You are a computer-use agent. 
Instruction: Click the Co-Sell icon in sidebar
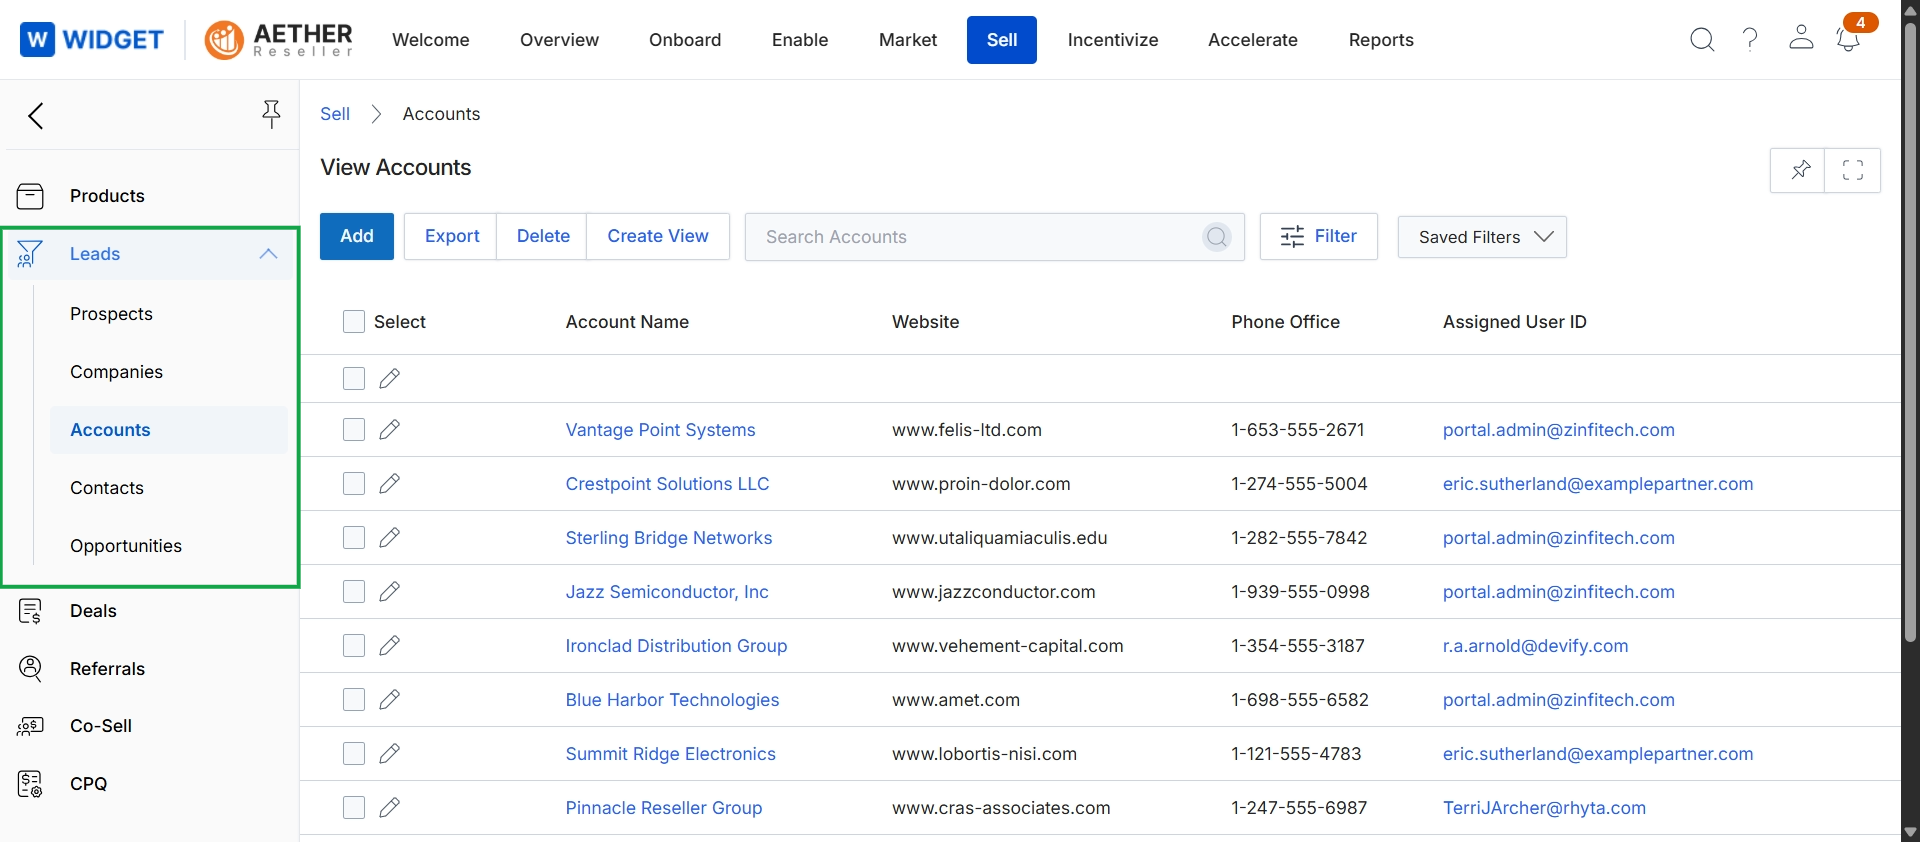[31, 726]
